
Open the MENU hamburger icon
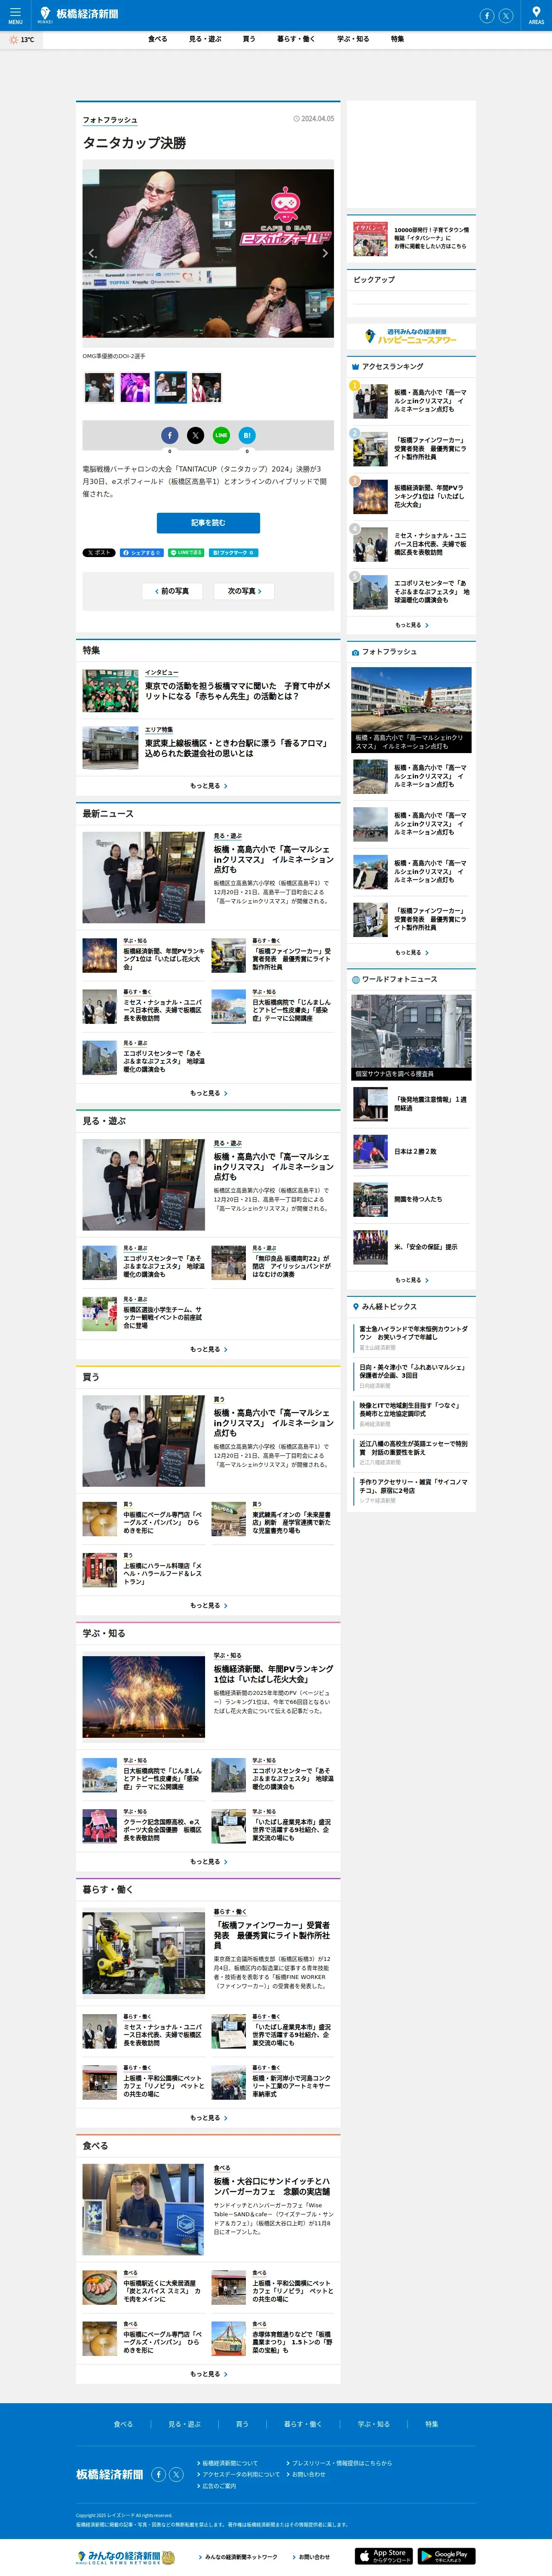coord(15,15)
